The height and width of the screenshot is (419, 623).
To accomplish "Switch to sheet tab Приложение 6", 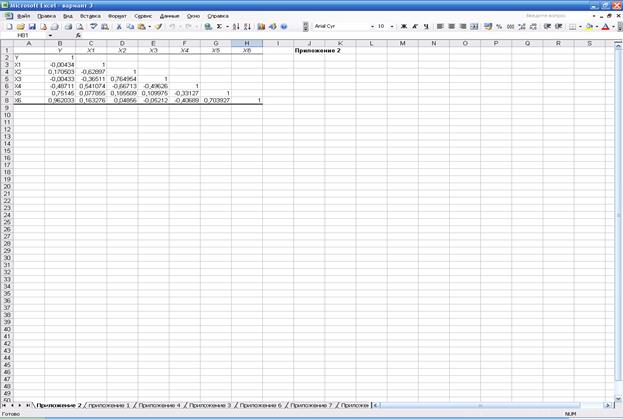I will (260, 405).
